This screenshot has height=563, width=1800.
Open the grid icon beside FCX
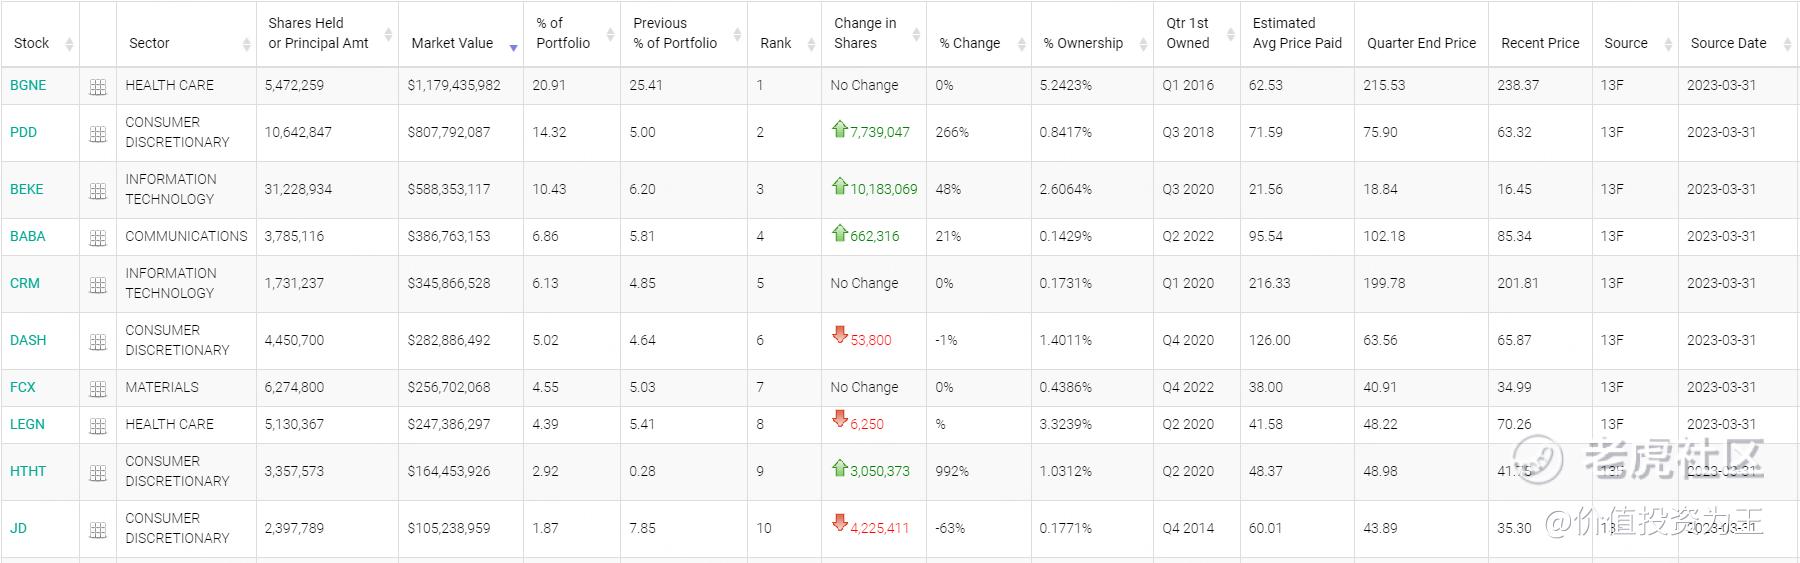(x=98, y=389)
